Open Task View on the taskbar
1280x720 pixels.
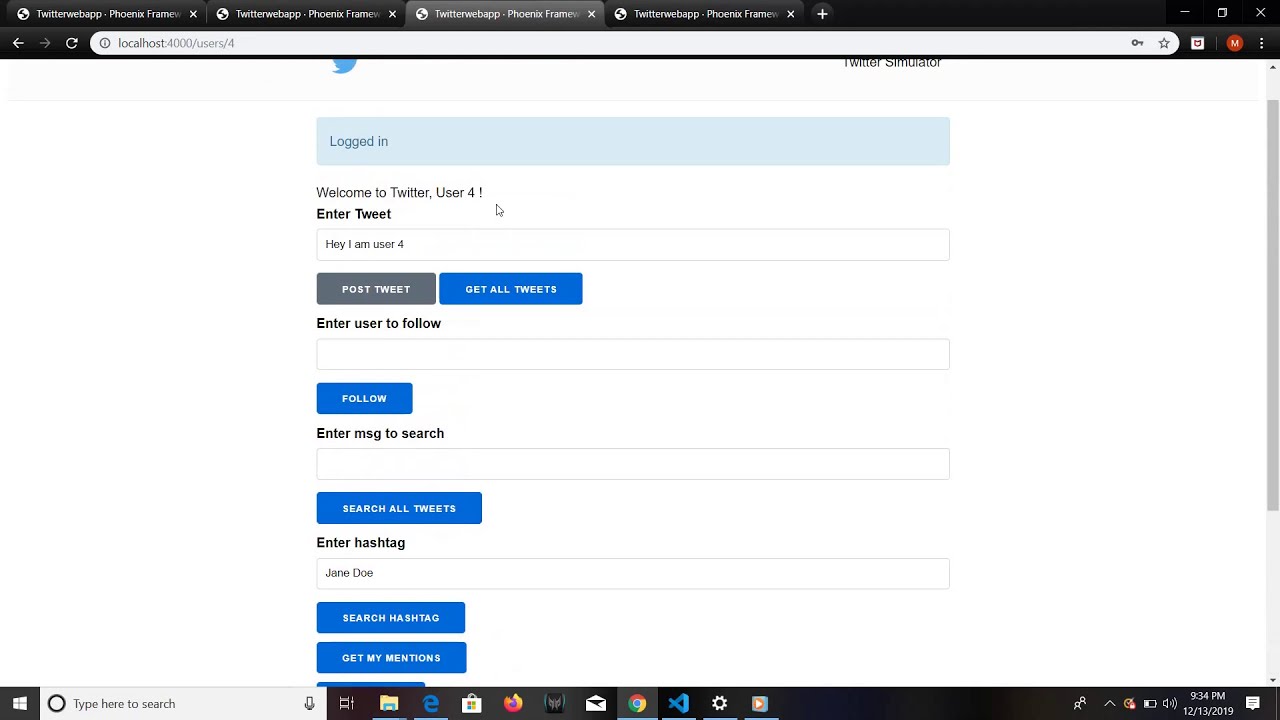tap(346, 704)
